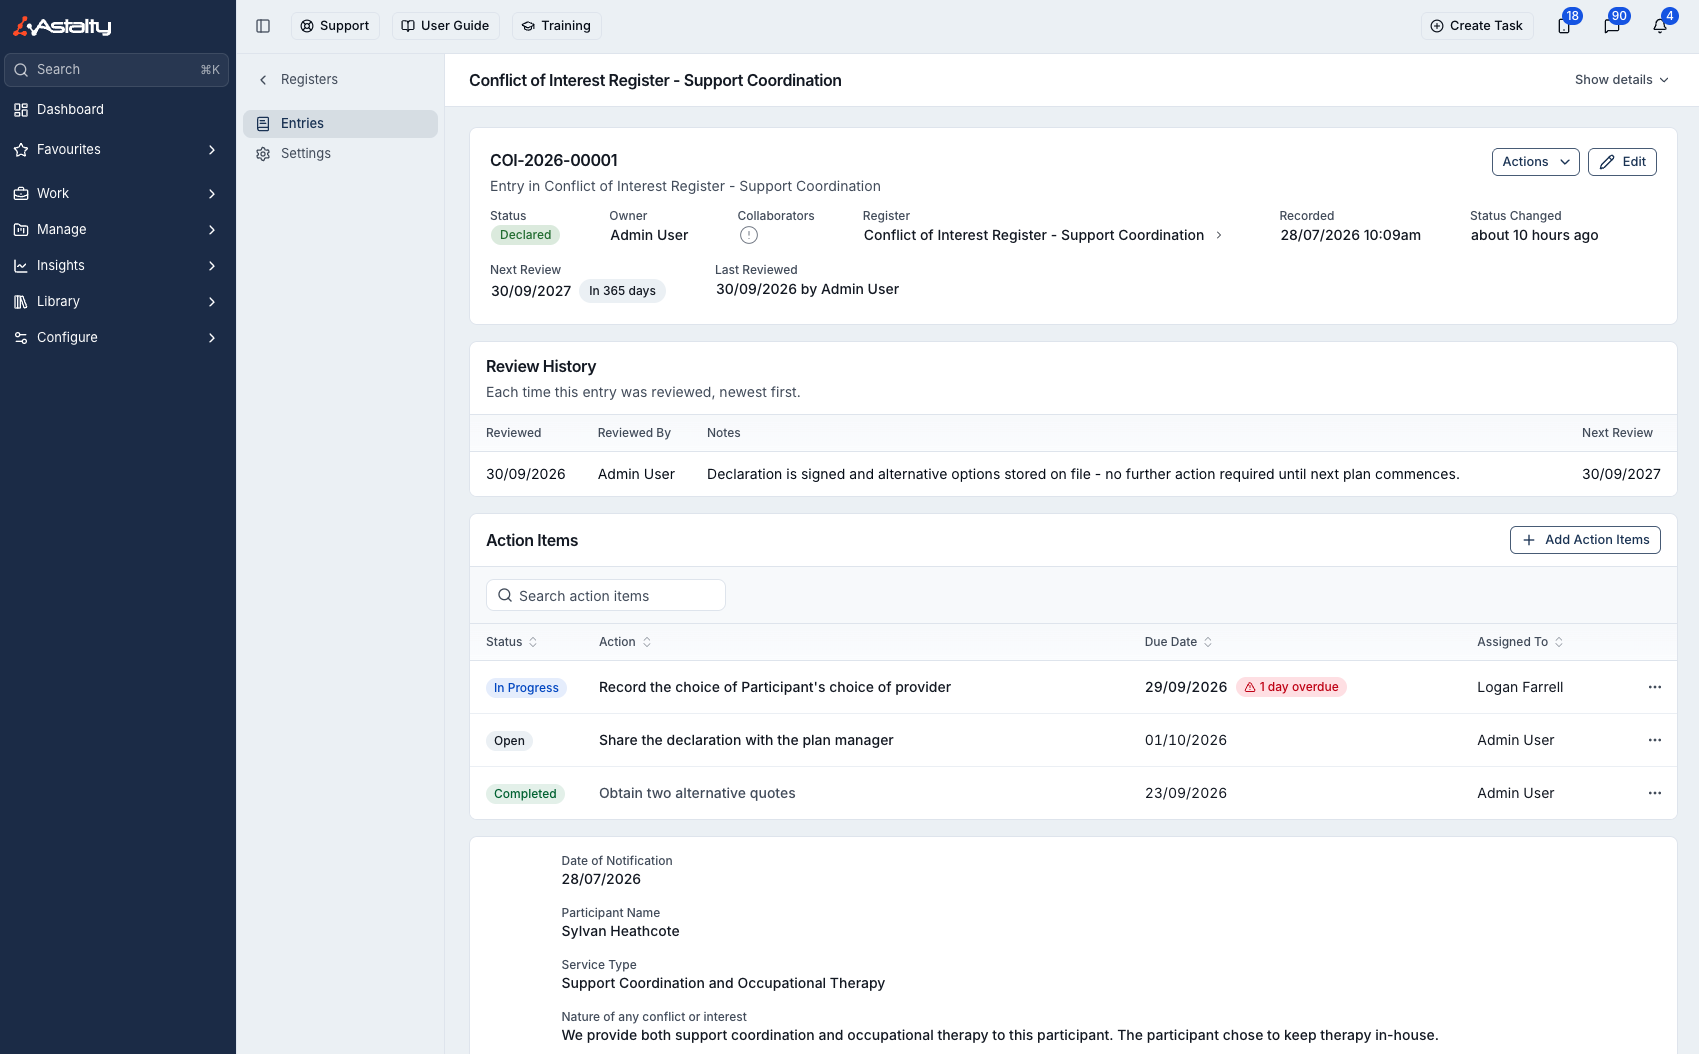The width and height of the screenshot is (1699, 1054).
Task: Click the Settings gear icon
Action: (263, 154)
